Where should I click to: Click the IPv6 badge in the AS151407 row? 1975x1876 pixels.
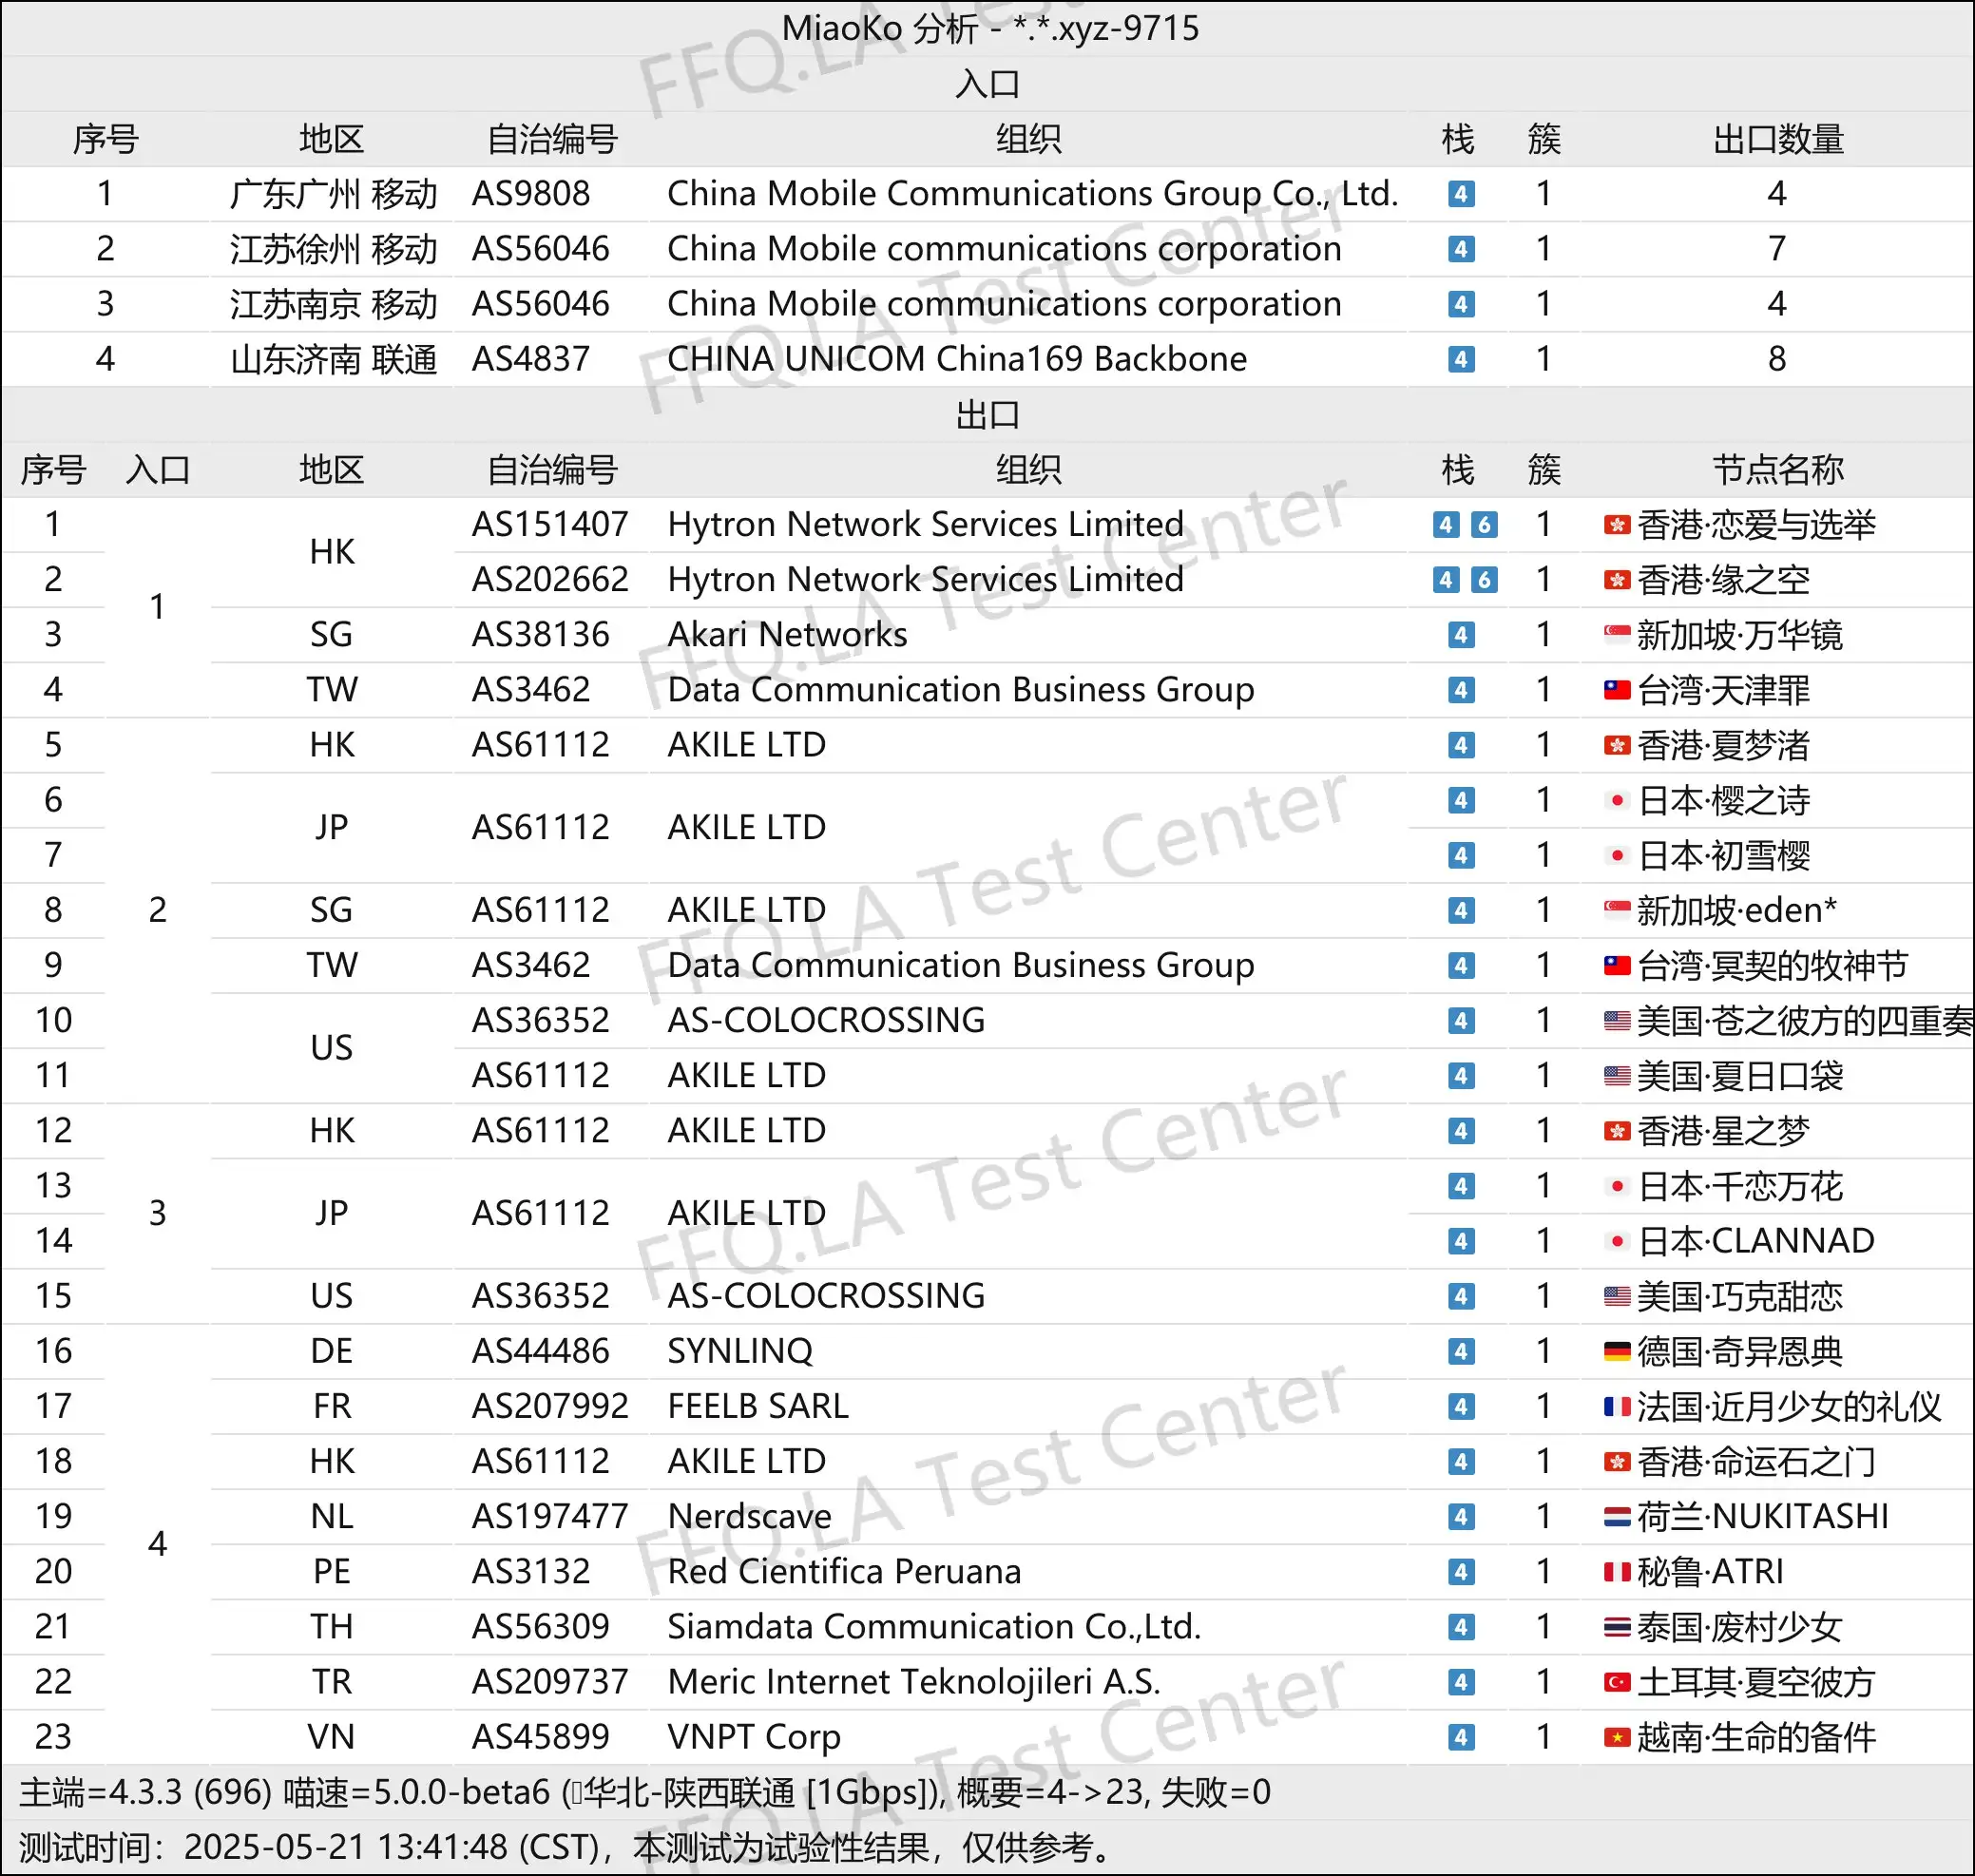pos(1484,525)
